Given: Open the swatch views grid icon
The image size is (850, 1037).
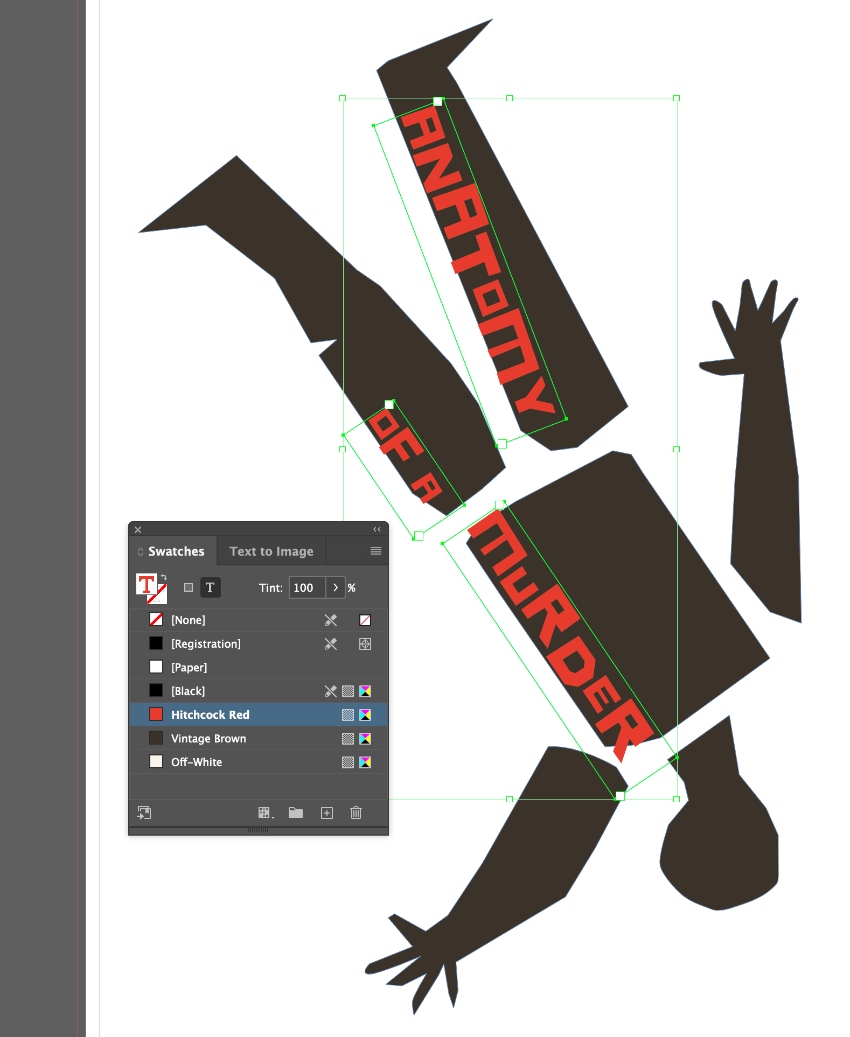Looking at the screenshot, I should click(265, 813).
